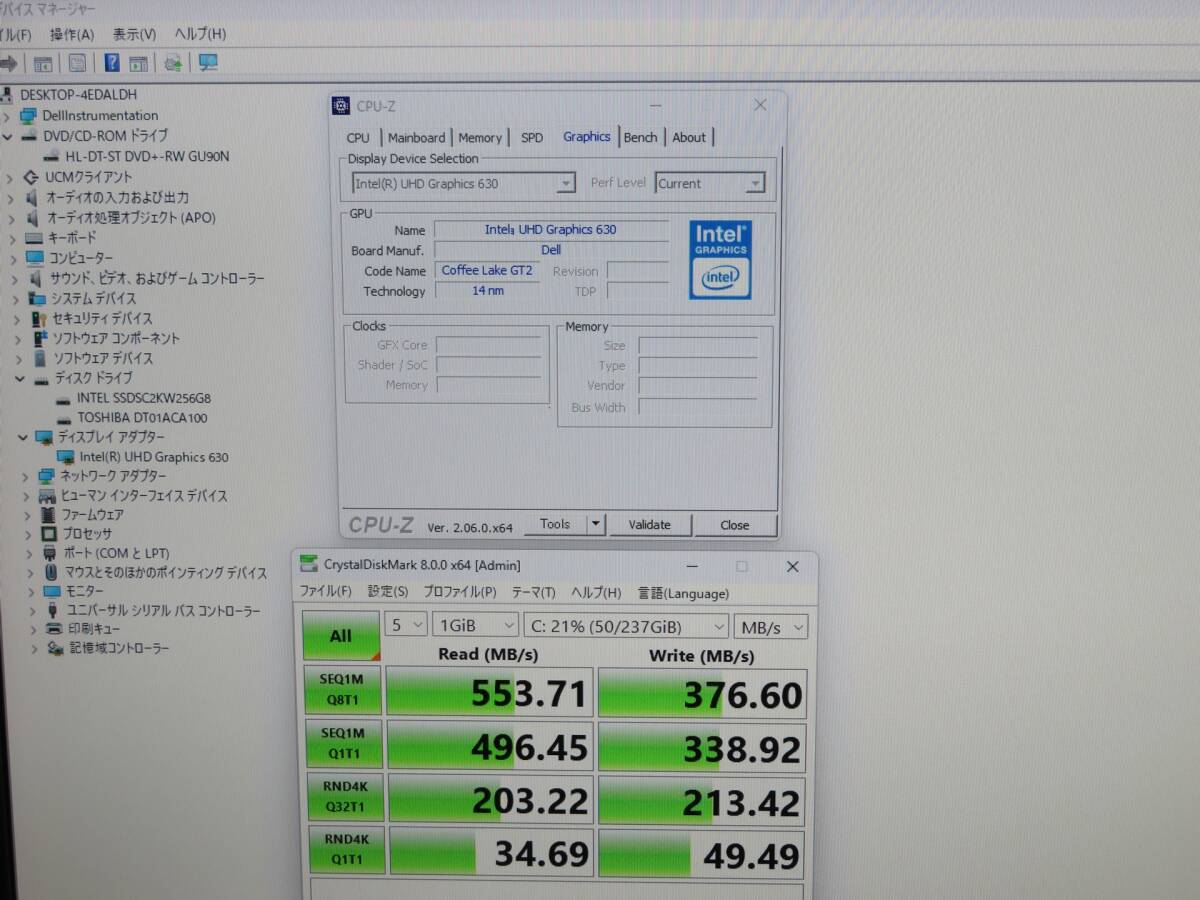Click the HL-DT-ST DVD drive device icon

click(52, 156)
